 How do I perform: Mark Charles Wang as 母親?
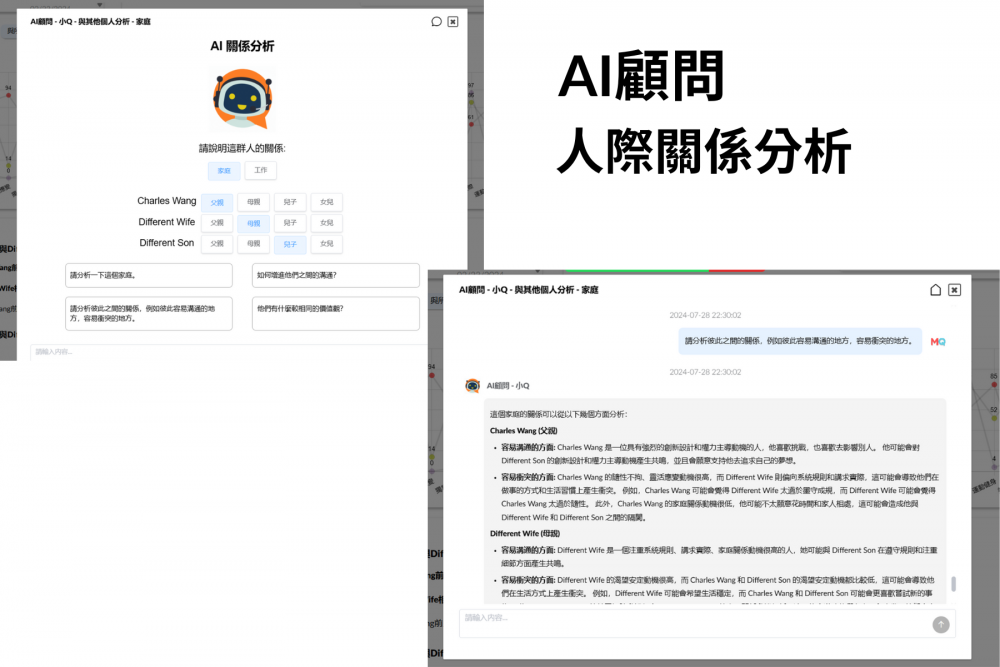253,202
